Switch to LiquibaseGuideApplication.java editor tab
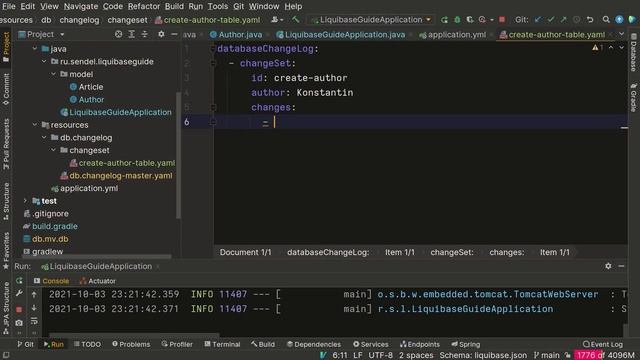Image resolution: width=640 pixels, height=360 pixels. [341, 35]
